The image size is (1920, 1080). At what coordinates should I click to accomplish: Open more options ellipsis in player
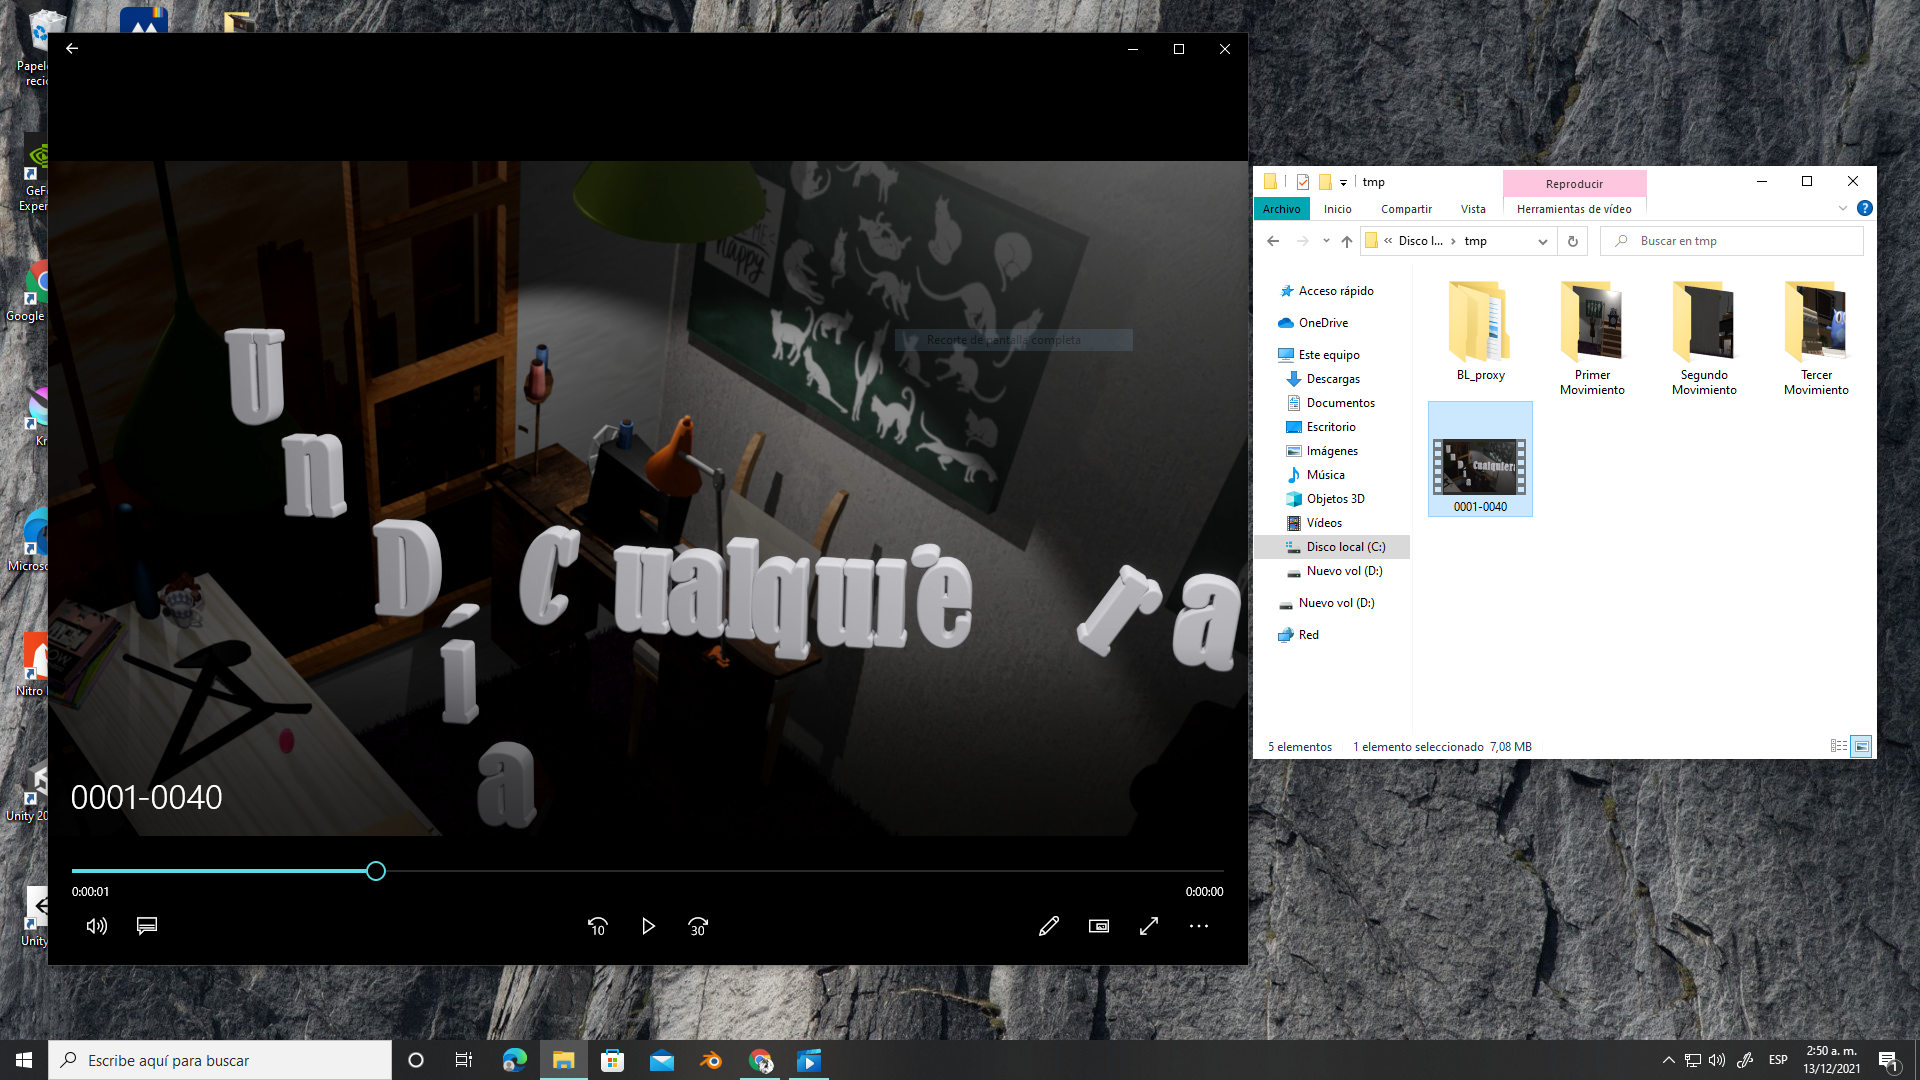(x=1199, y=926)
